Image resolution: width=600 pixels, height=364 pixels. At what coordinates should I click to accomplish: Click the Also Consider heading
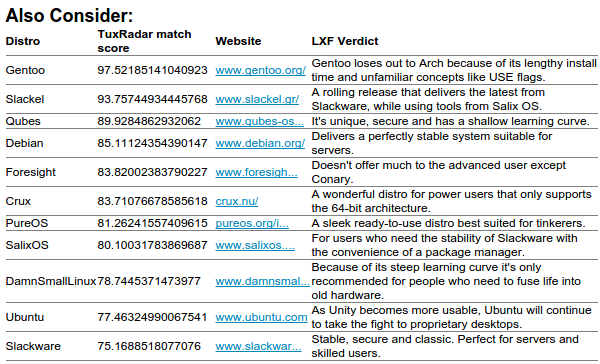pyautogui.click(x=69, y=15)
